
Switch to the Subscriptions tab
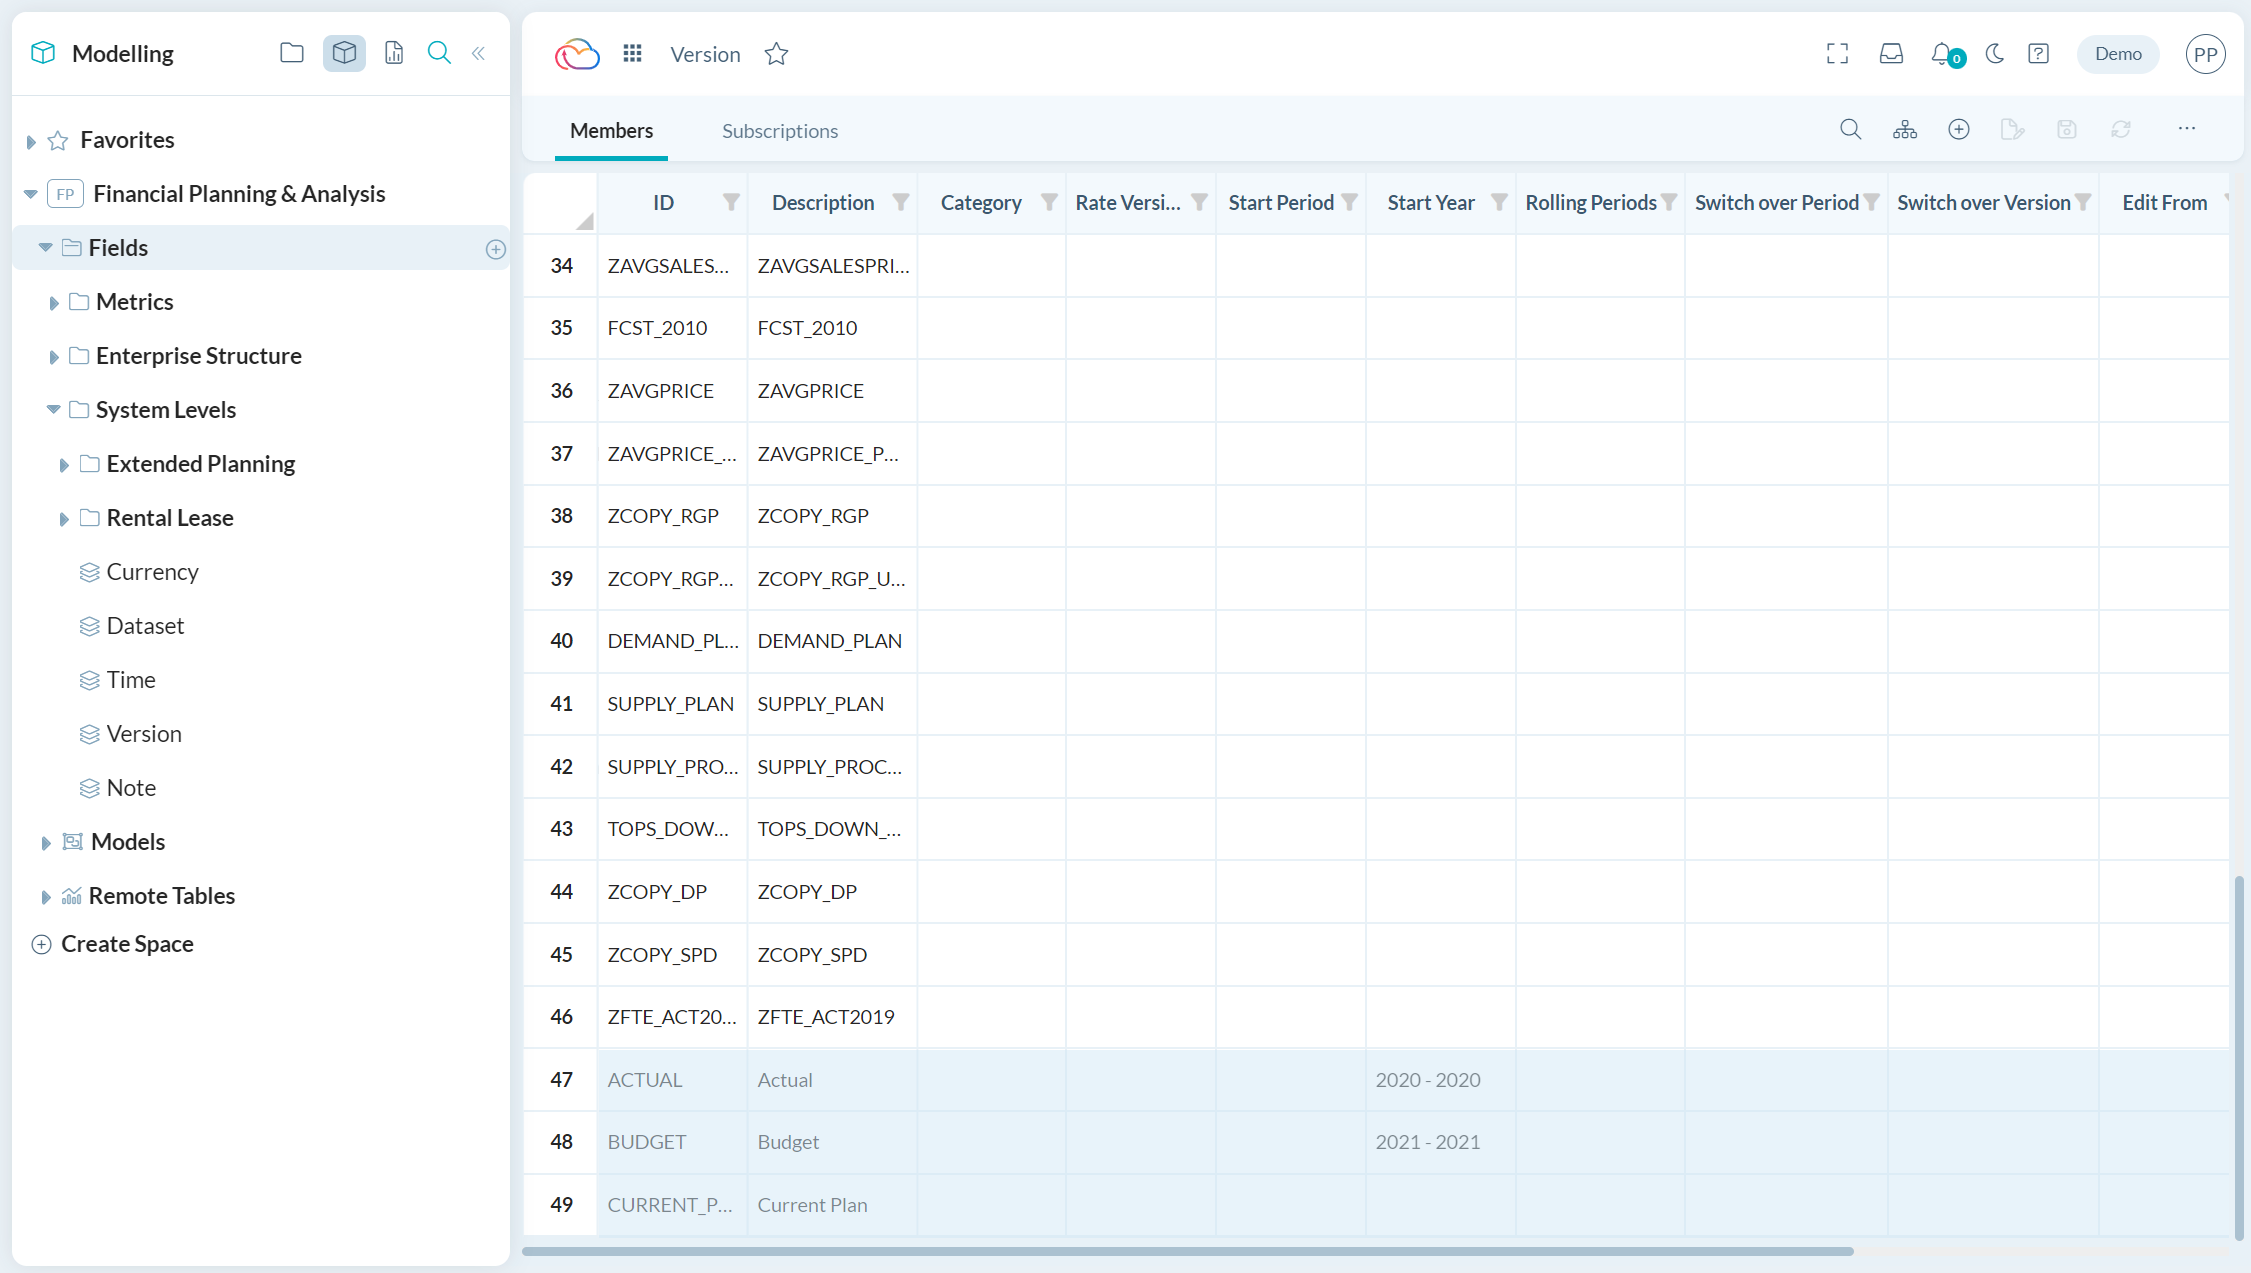coord(779,130)
